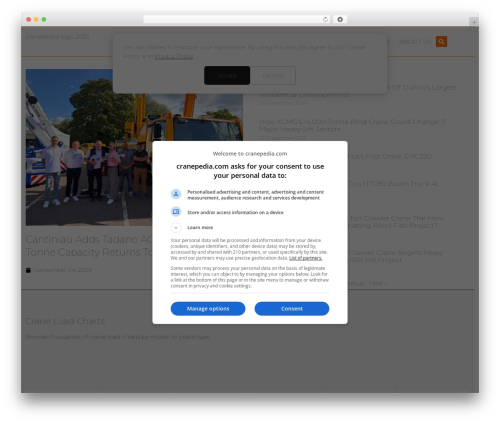Click 'Browse thousands of crane load charts' text

[x=118, y=337]
